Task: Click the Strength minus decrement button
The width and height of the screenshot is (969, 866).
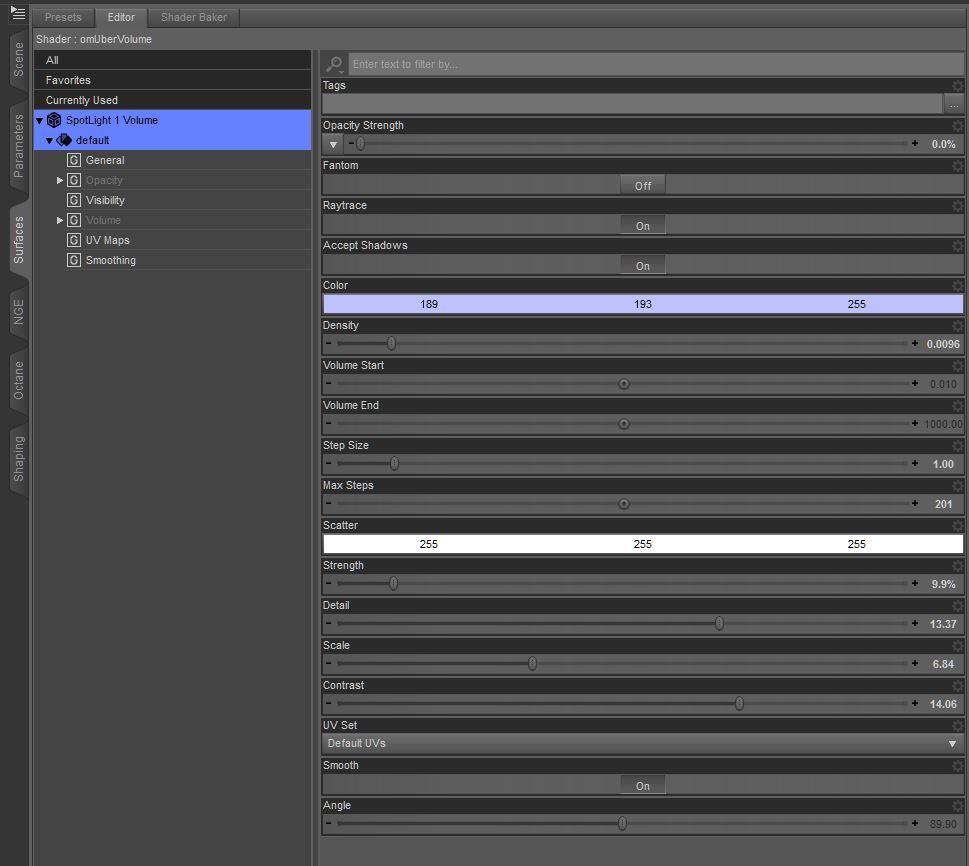Action: coord(328,583)
